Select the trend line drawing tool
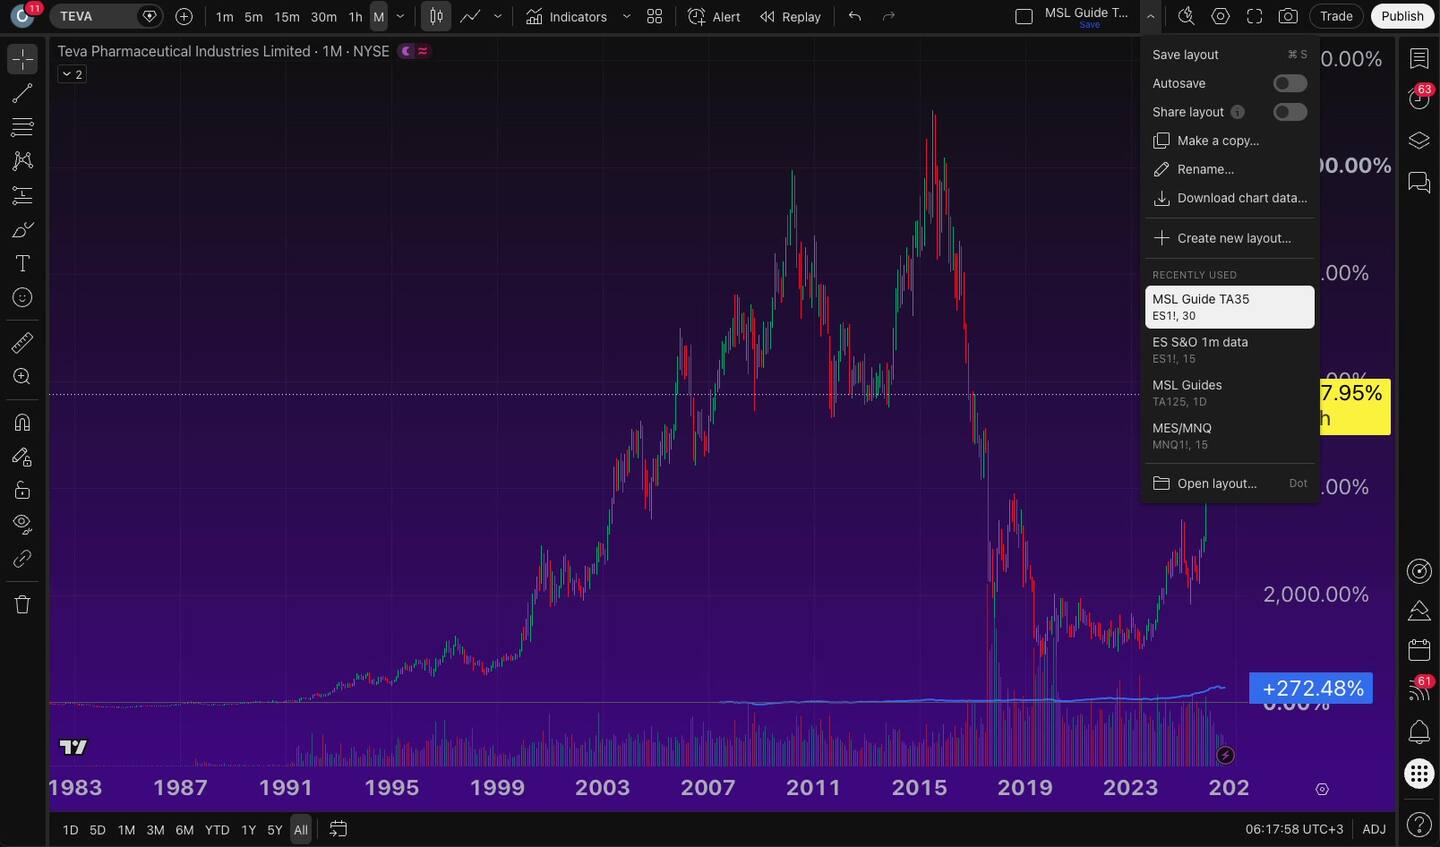Screen dimensions: 1440x847 pyautogui.click(x=22, y=94)
